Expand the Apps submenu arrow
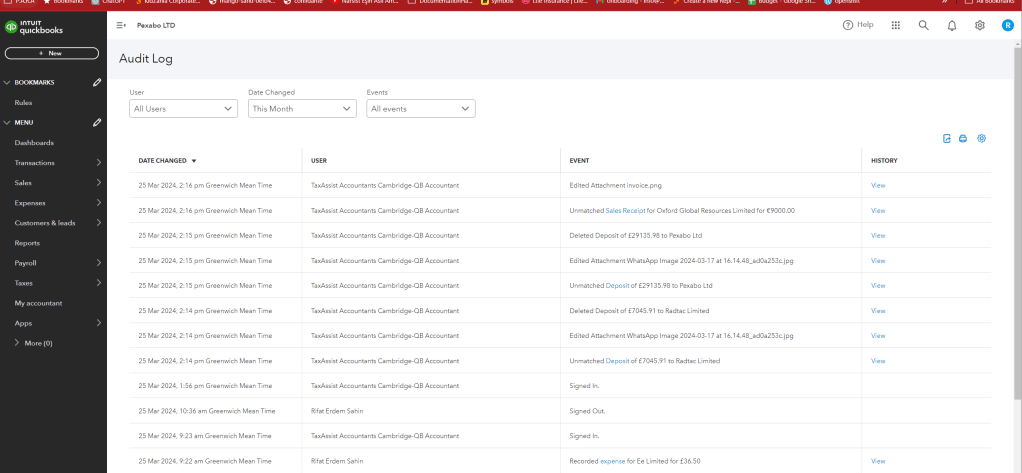The image size is (1022, 473). click(99, 323)
